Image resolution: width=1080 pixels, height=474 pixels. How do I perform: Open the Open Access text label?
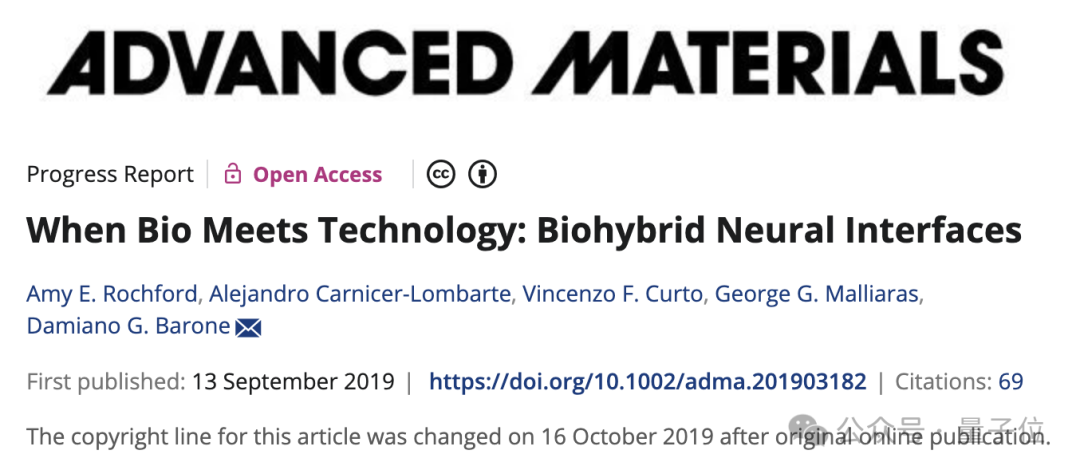click(x=318, y=174)
